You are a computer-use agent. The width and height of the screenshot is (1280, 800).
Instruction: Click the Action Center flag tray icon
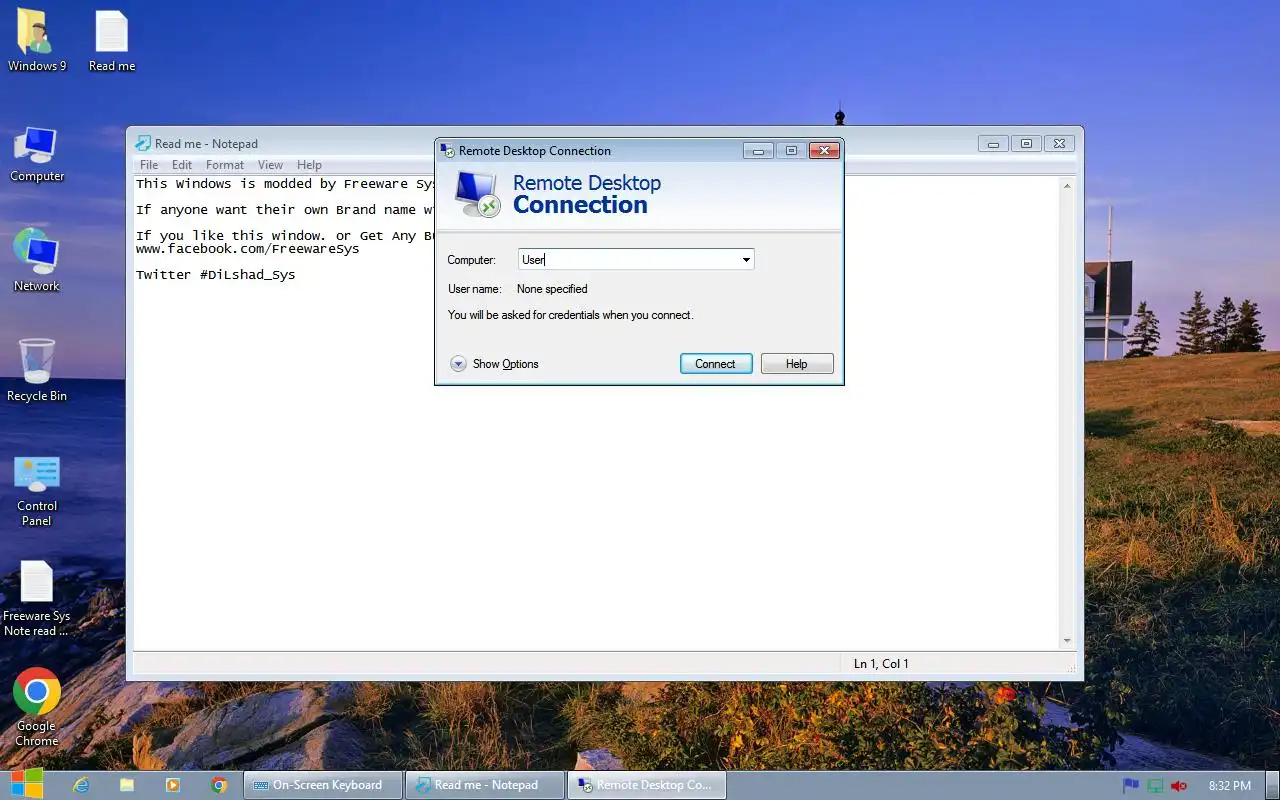tap(1131, 786)
